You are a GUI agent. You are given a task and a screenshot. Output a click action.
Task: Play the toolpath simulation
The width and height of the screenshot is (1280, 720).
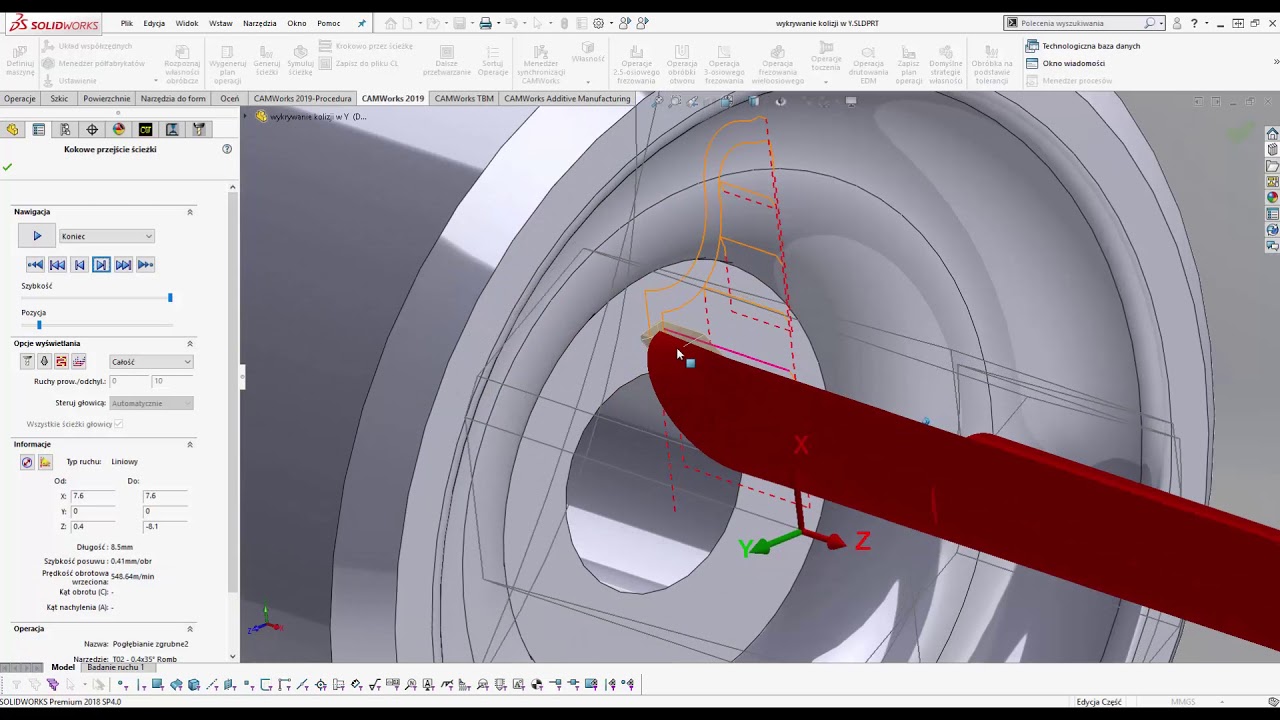(37, 236)
